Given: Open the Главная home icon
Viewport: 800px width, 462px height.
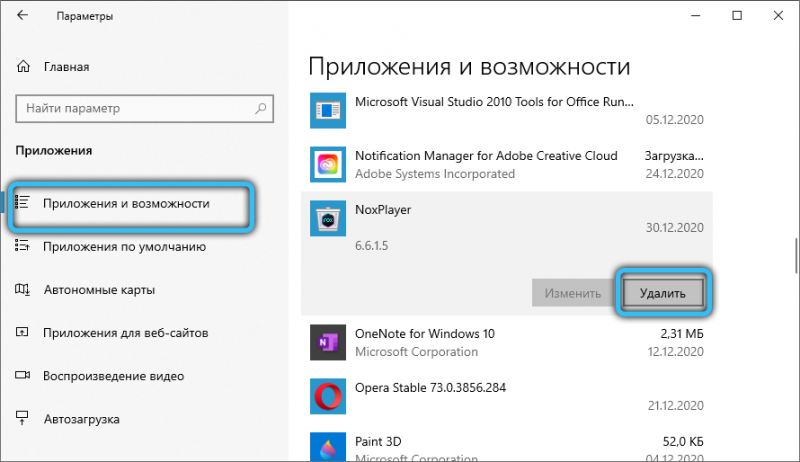Looking at the screenshot, I should [23, 67].
